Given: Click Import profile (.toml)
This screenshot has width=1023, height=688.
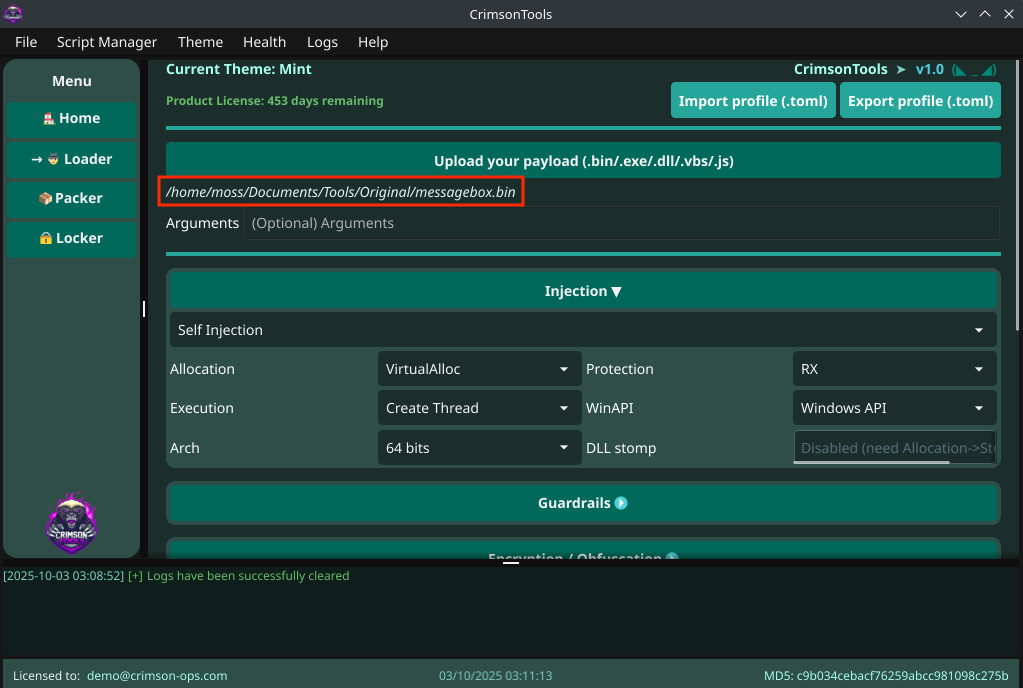Looking at the screenshot, I should (x=753, y=100).
